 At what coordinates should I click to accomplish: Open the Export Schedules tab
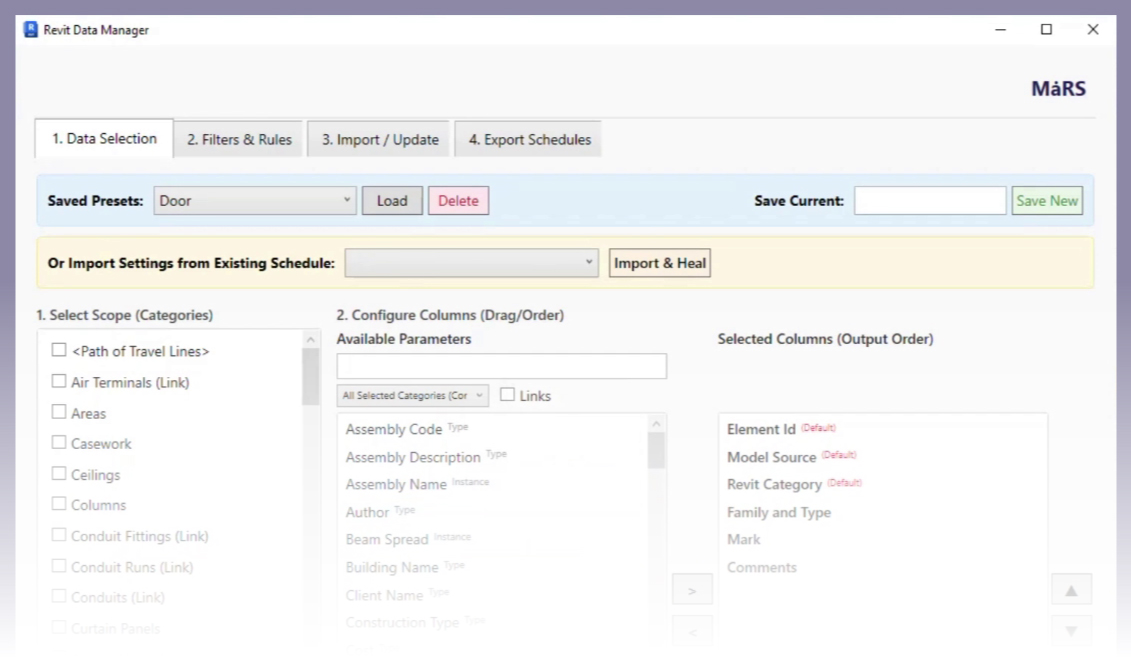527,140
